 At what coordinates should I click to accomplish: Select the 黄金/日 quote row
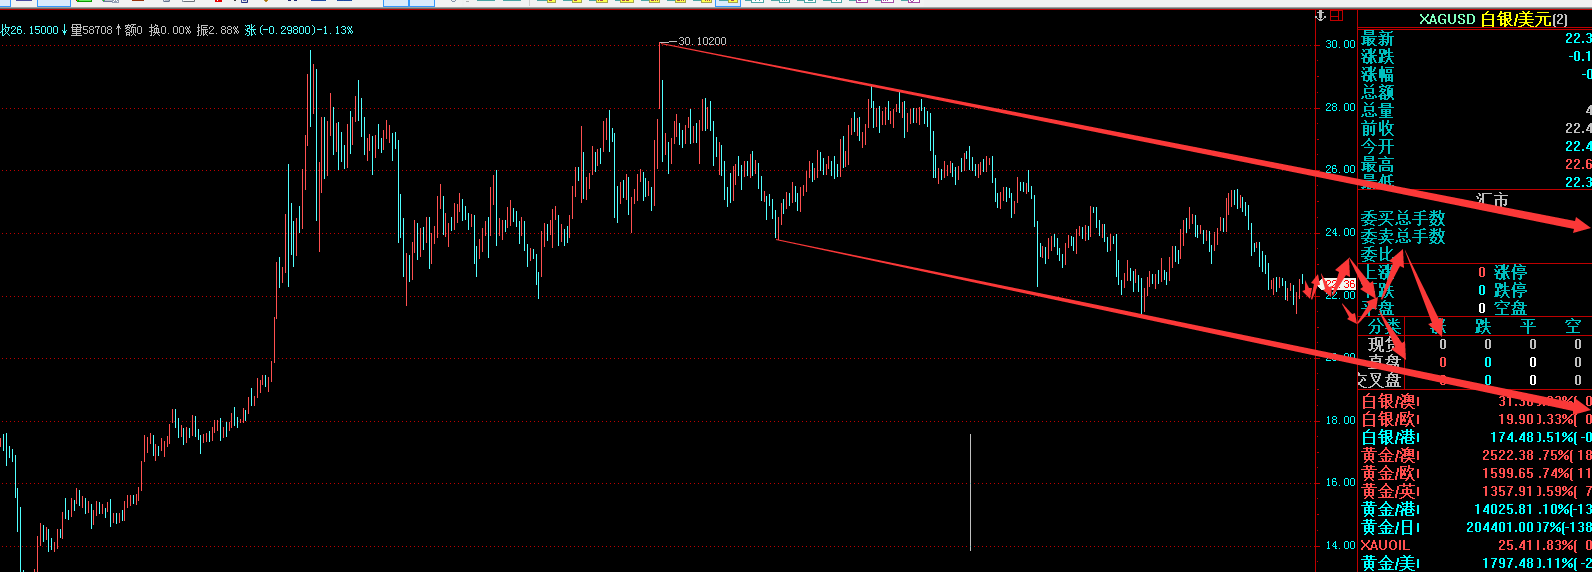pos(1389,527)
